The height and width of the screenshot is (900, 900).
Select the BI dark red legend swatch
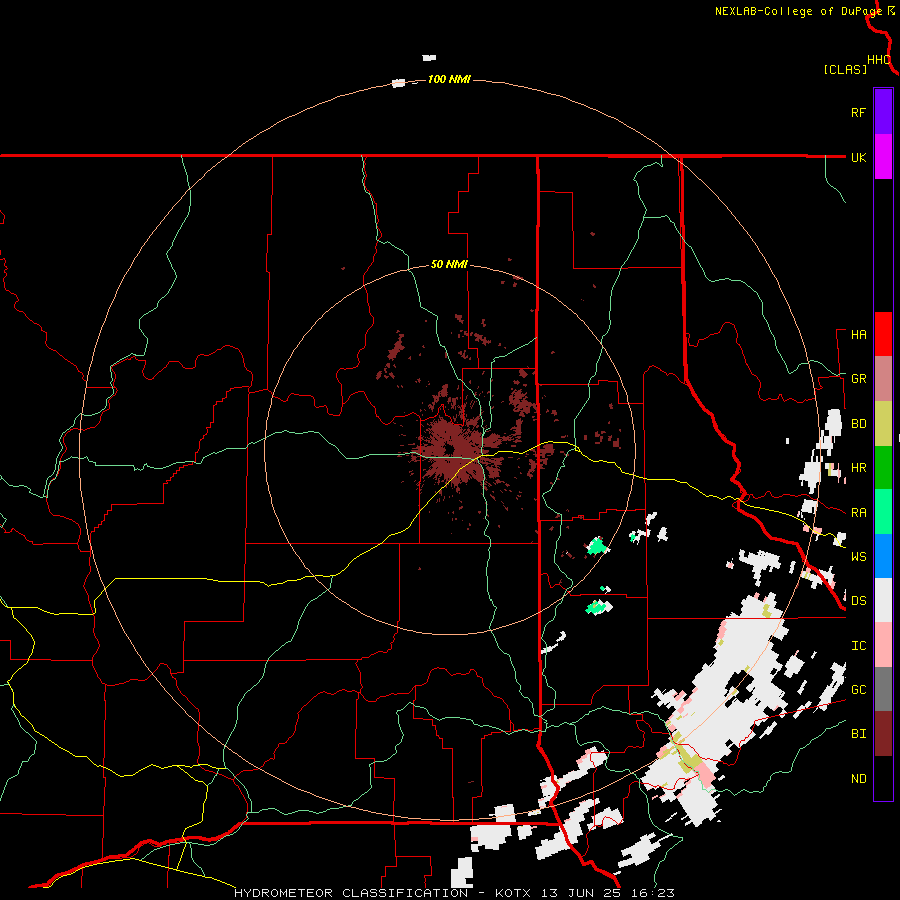tap(883, 734)
